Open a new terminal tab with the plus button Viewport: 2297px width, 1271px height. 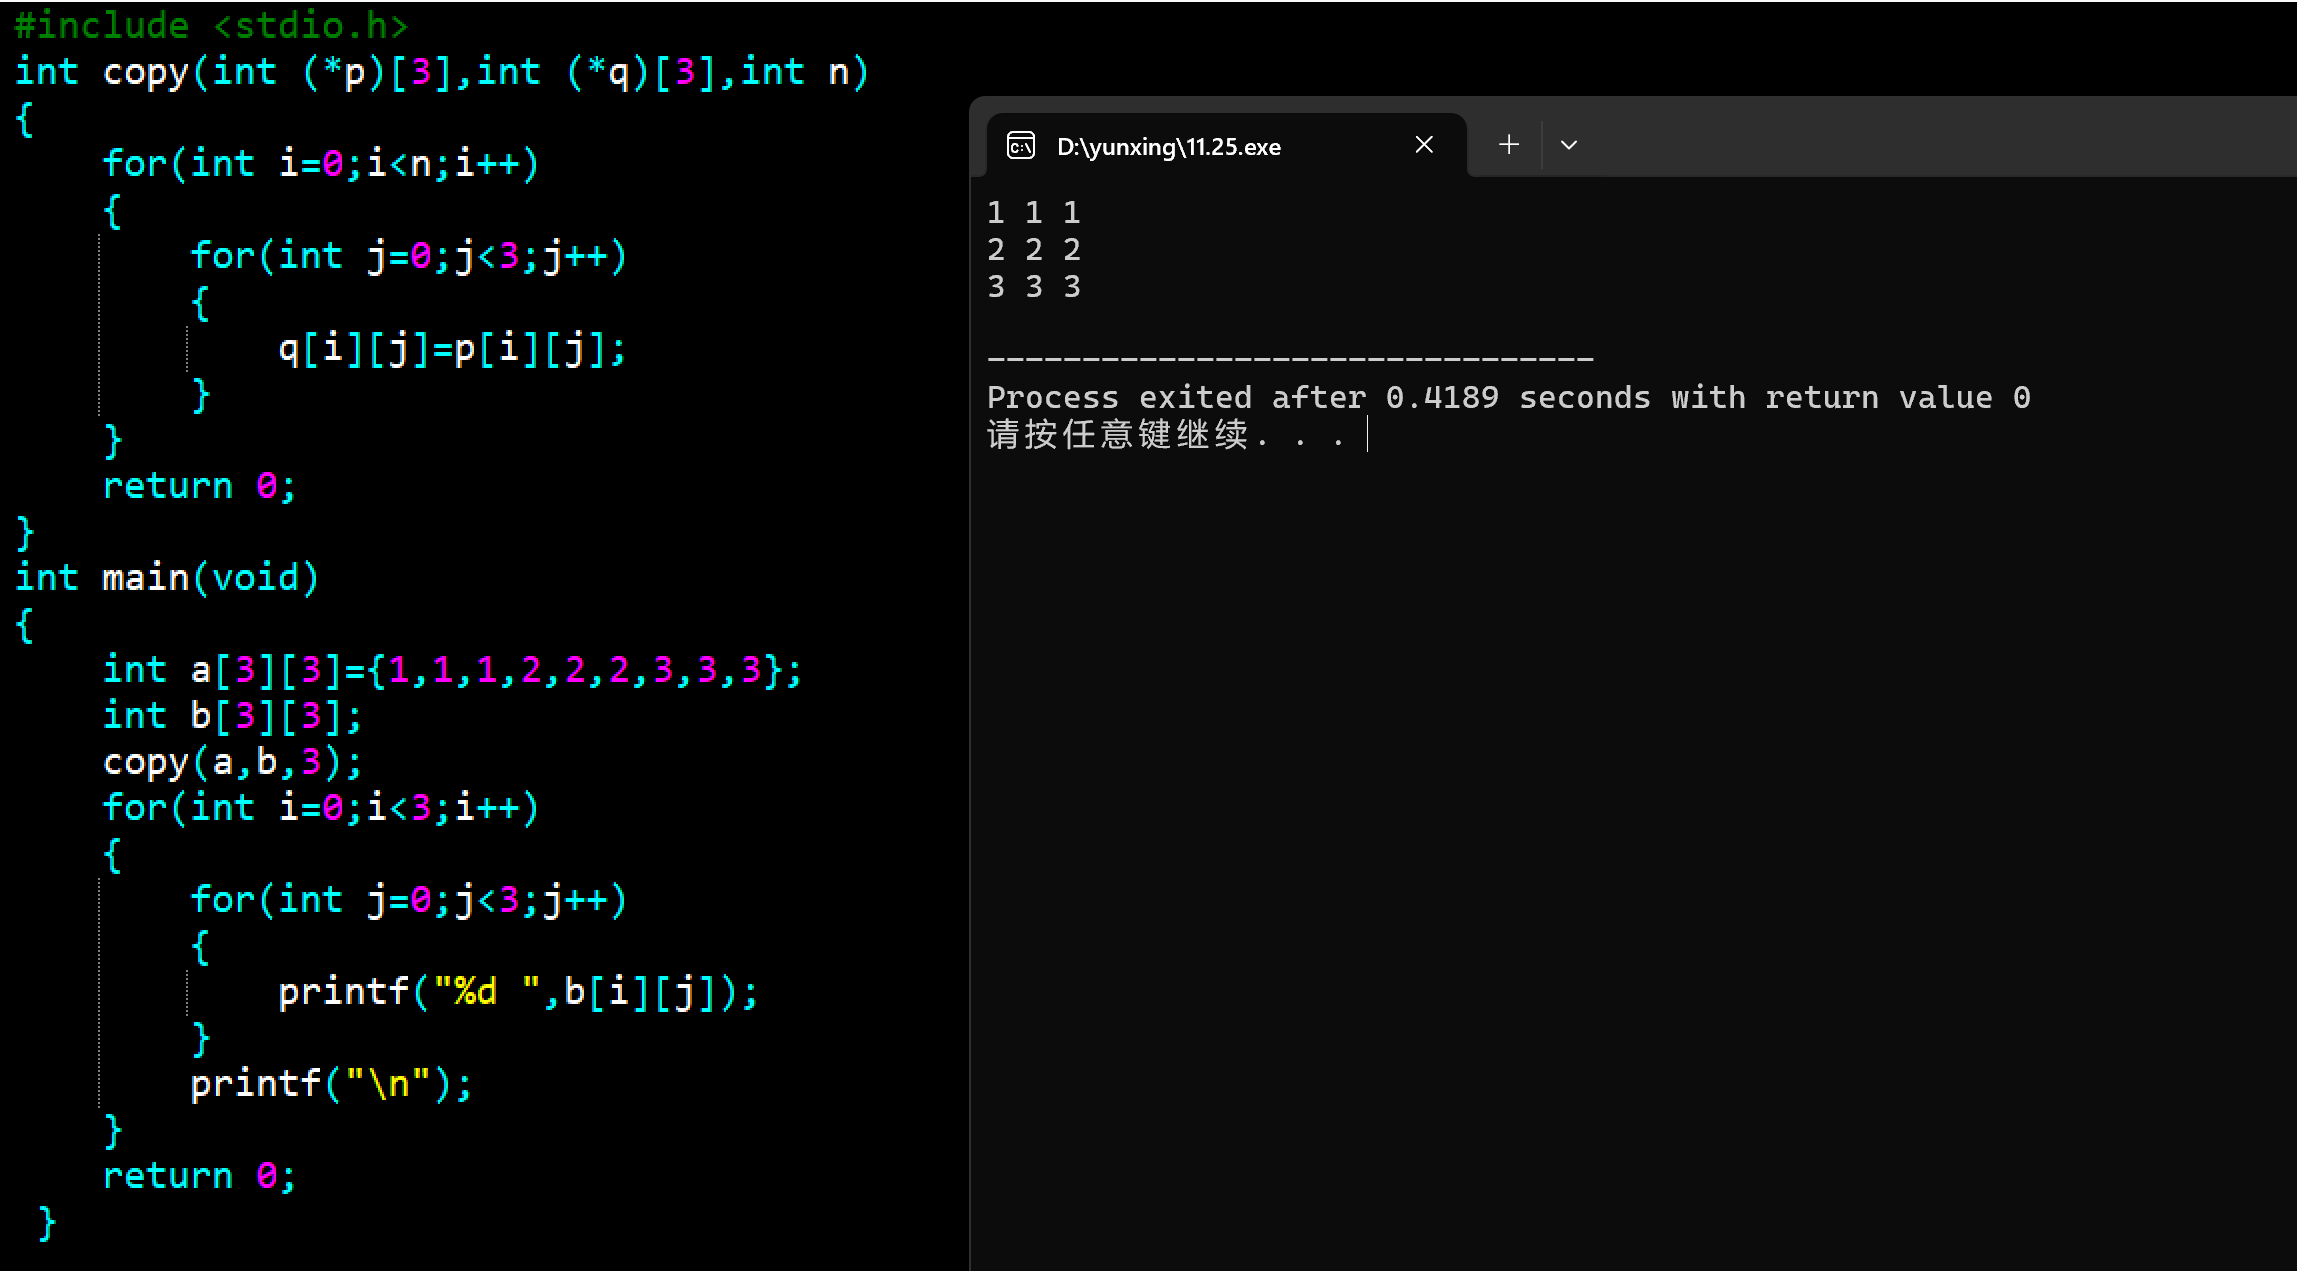point(1509,145)
